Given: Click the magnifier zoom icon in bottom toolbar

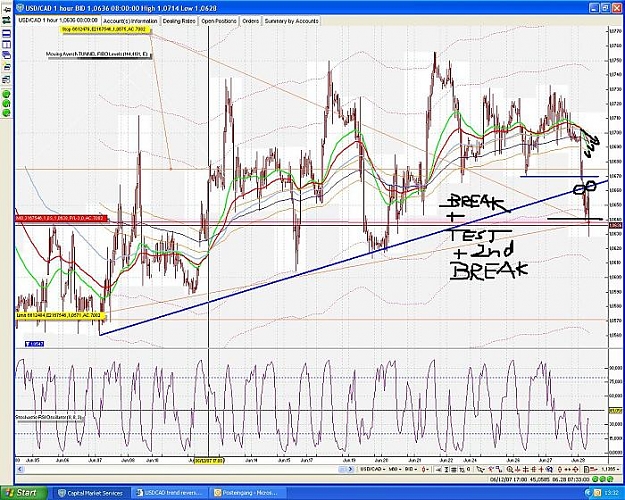Looking at the screenshot, I should pos(509,469).
